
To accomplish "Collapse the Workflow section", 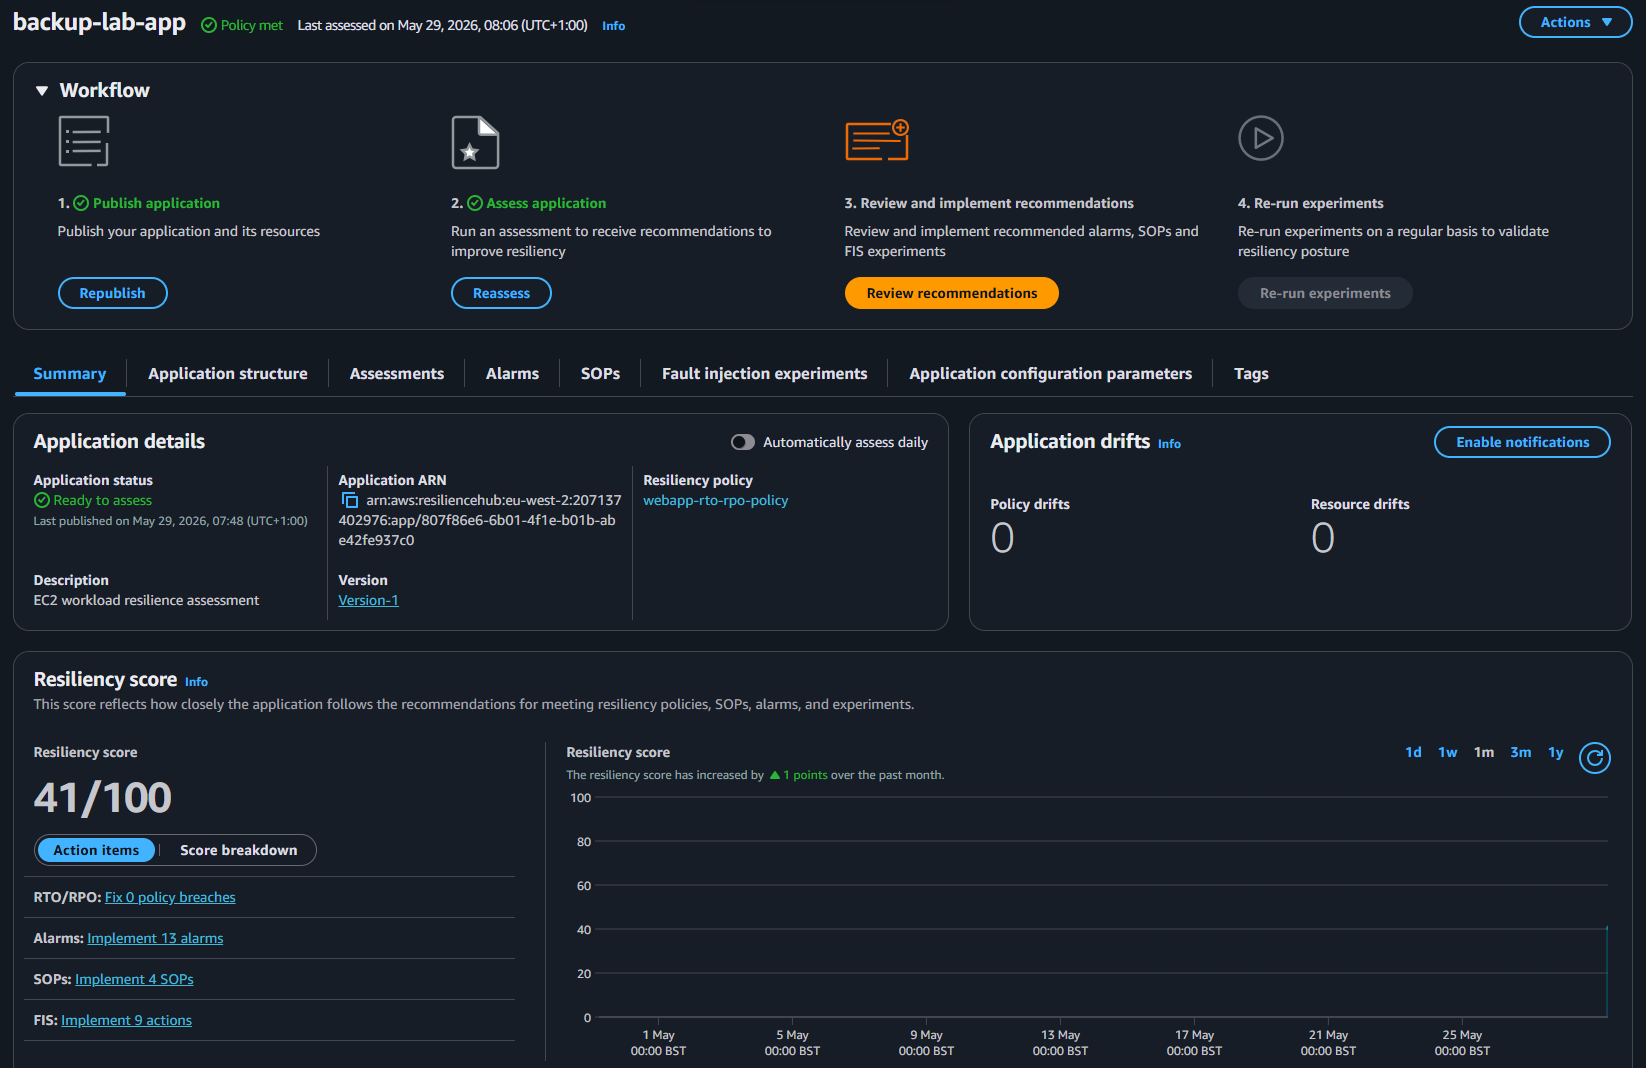I will 42,91.
